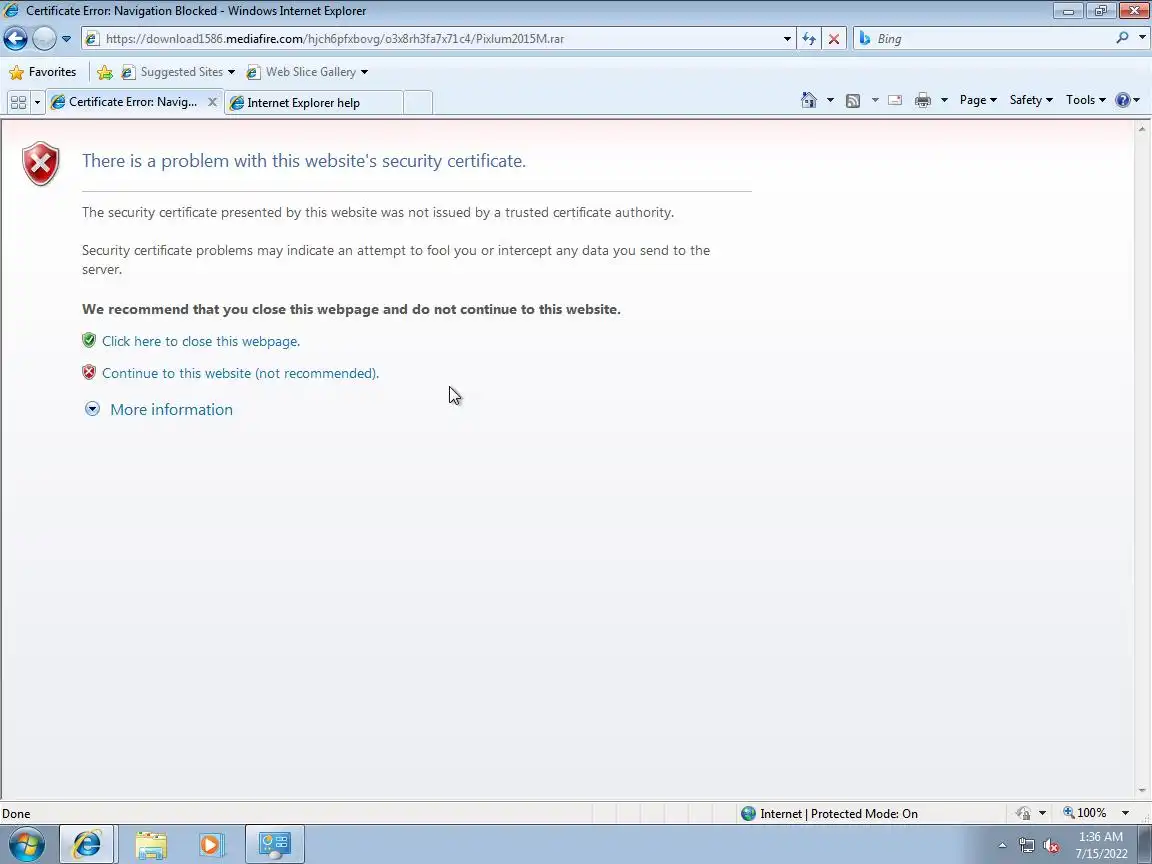This screenshot has height=864, width=1152.
Task: Click 'Click here to close this webpage'
Action: [201, 342]
